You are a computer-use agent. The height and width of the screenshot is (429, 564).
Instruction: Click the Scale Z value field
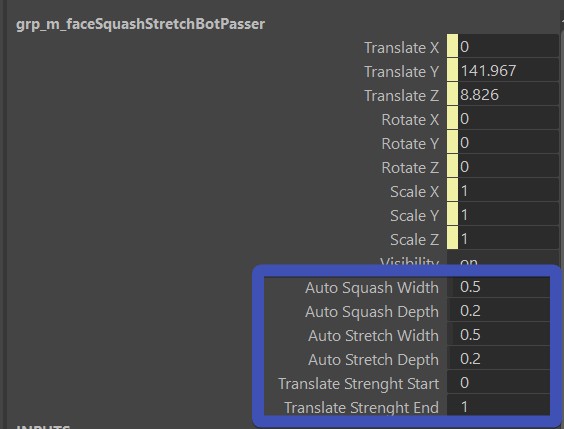pyautogui.click(x=508, y=239)
